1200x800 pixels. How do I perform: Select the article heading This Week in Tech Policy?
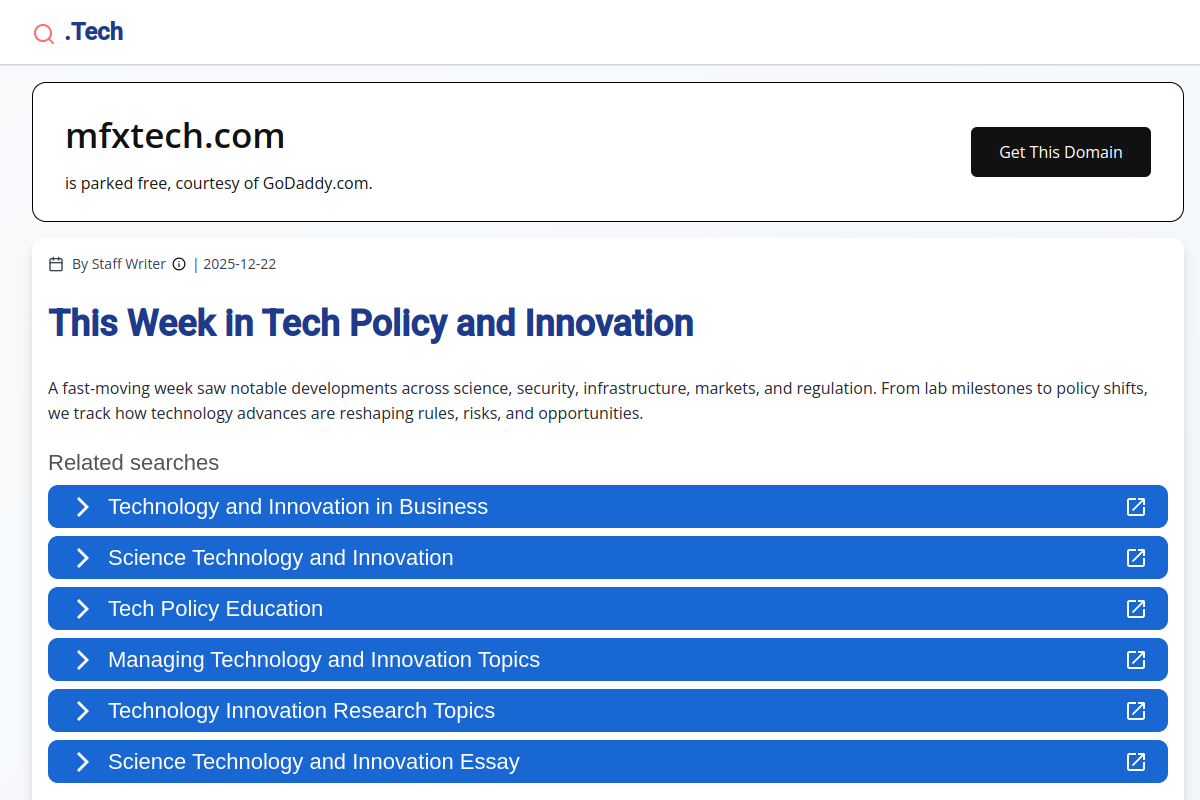click(x=370, y=323)
